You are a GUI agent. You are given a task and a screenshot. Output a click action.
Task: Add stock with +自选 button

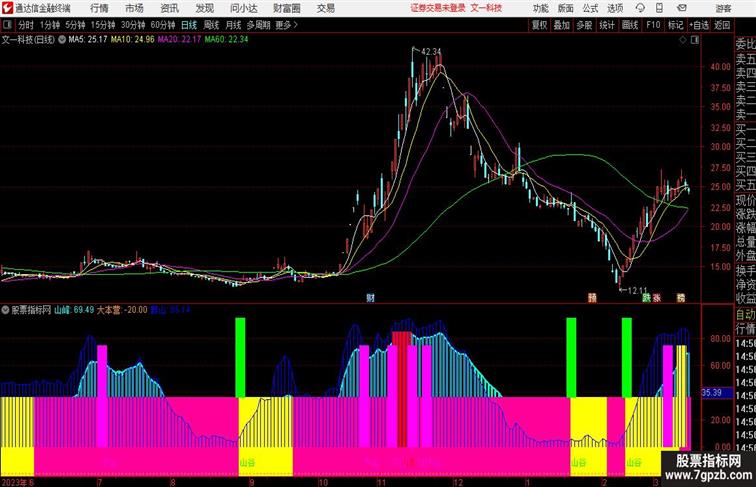click(x=699, y=25)
